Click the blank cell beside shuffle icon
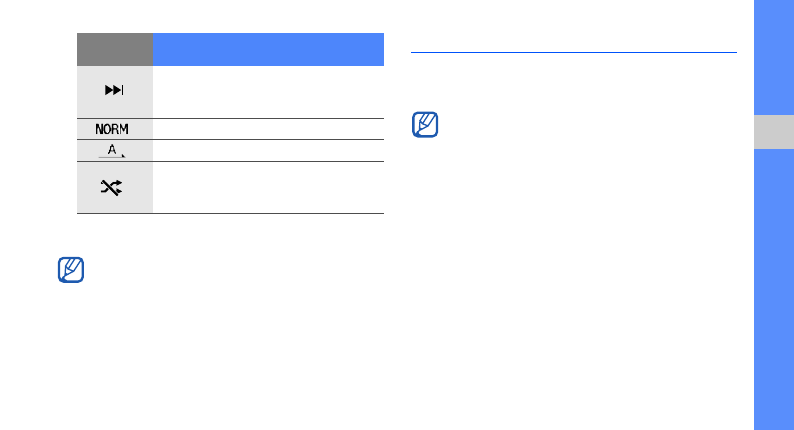 [268, 187]
